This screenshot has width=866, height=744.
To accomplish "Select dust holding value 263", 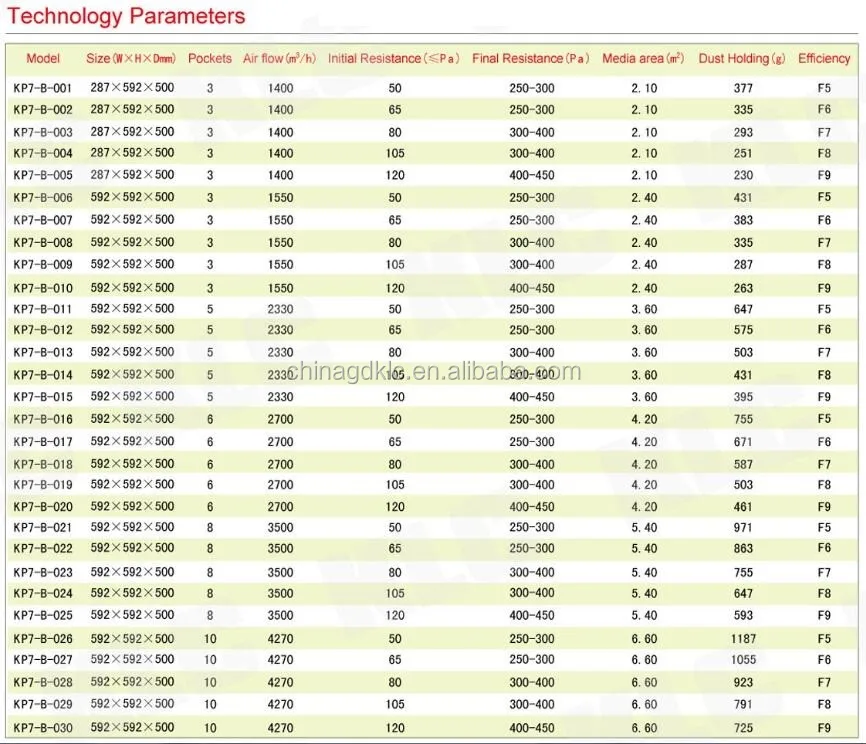I will coord(743,288).
